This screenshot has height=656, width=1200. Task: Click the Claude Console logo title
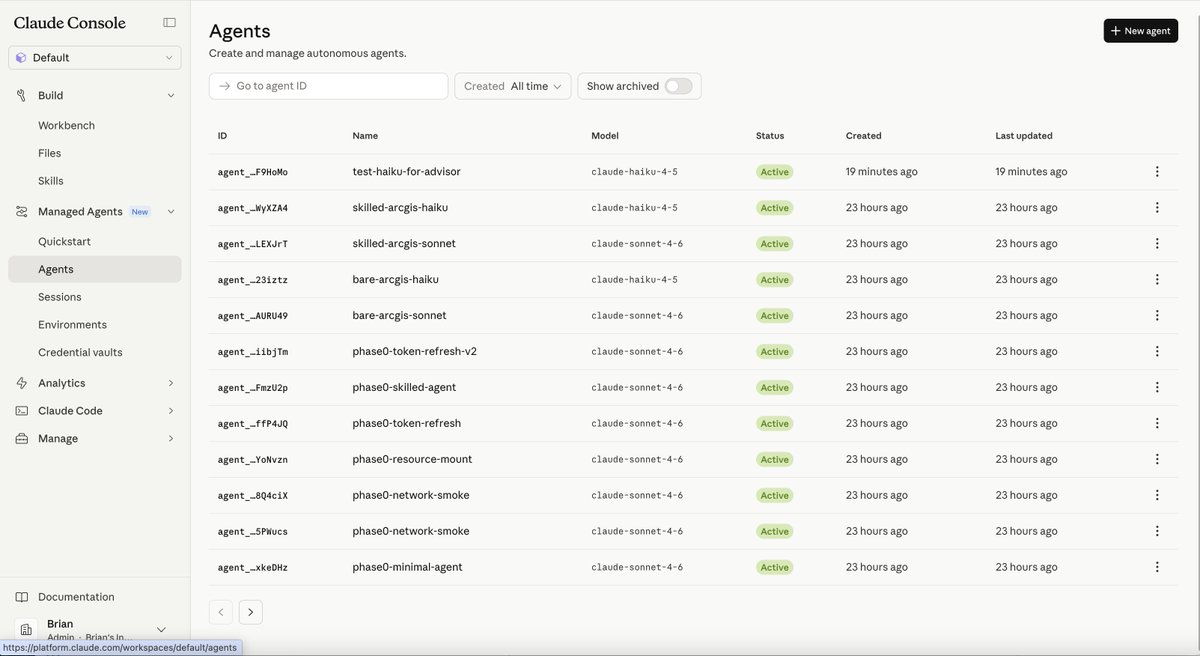(70, 22)
